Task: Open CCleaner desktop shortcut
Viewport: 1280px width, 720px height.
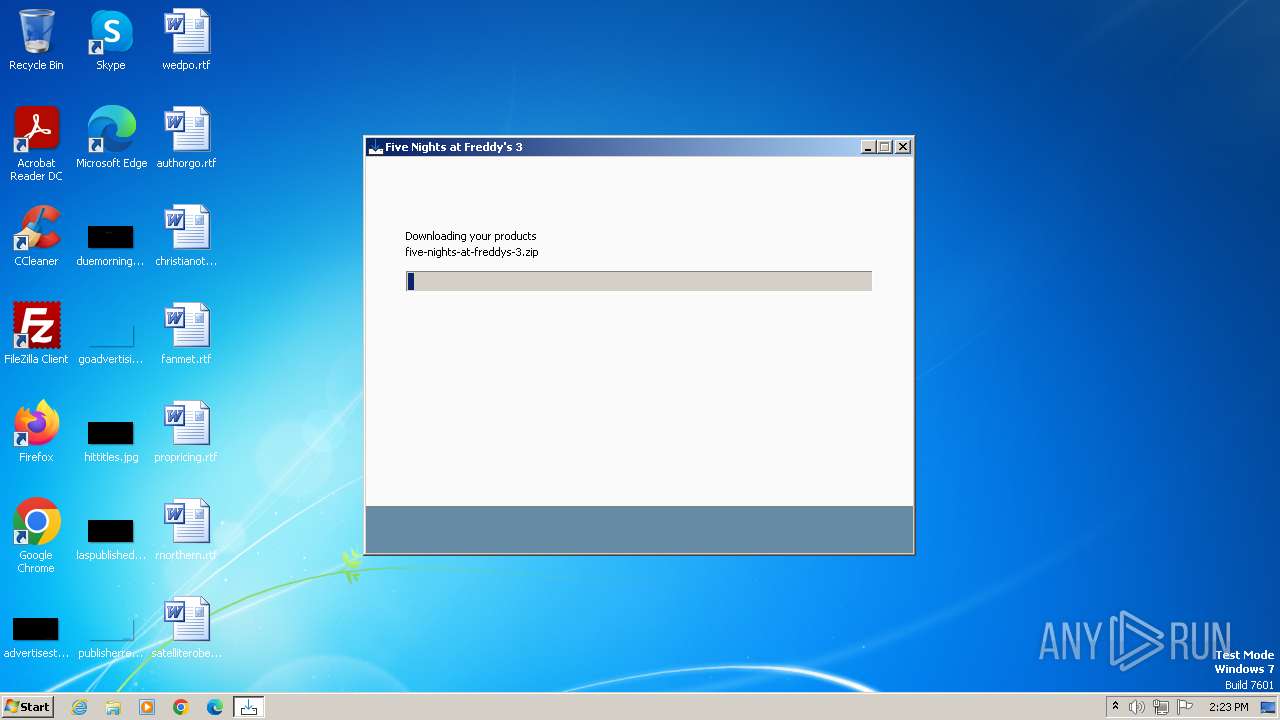Action: (x=36, y=236)
